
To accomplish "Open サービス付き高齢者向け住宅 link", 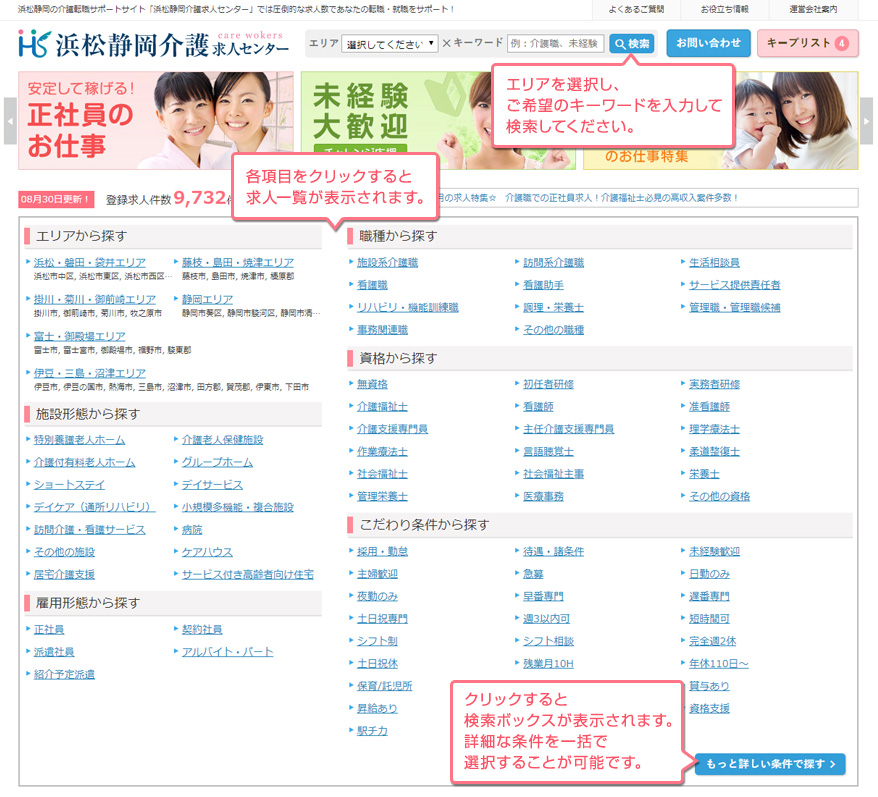I will tap(247, 574).
